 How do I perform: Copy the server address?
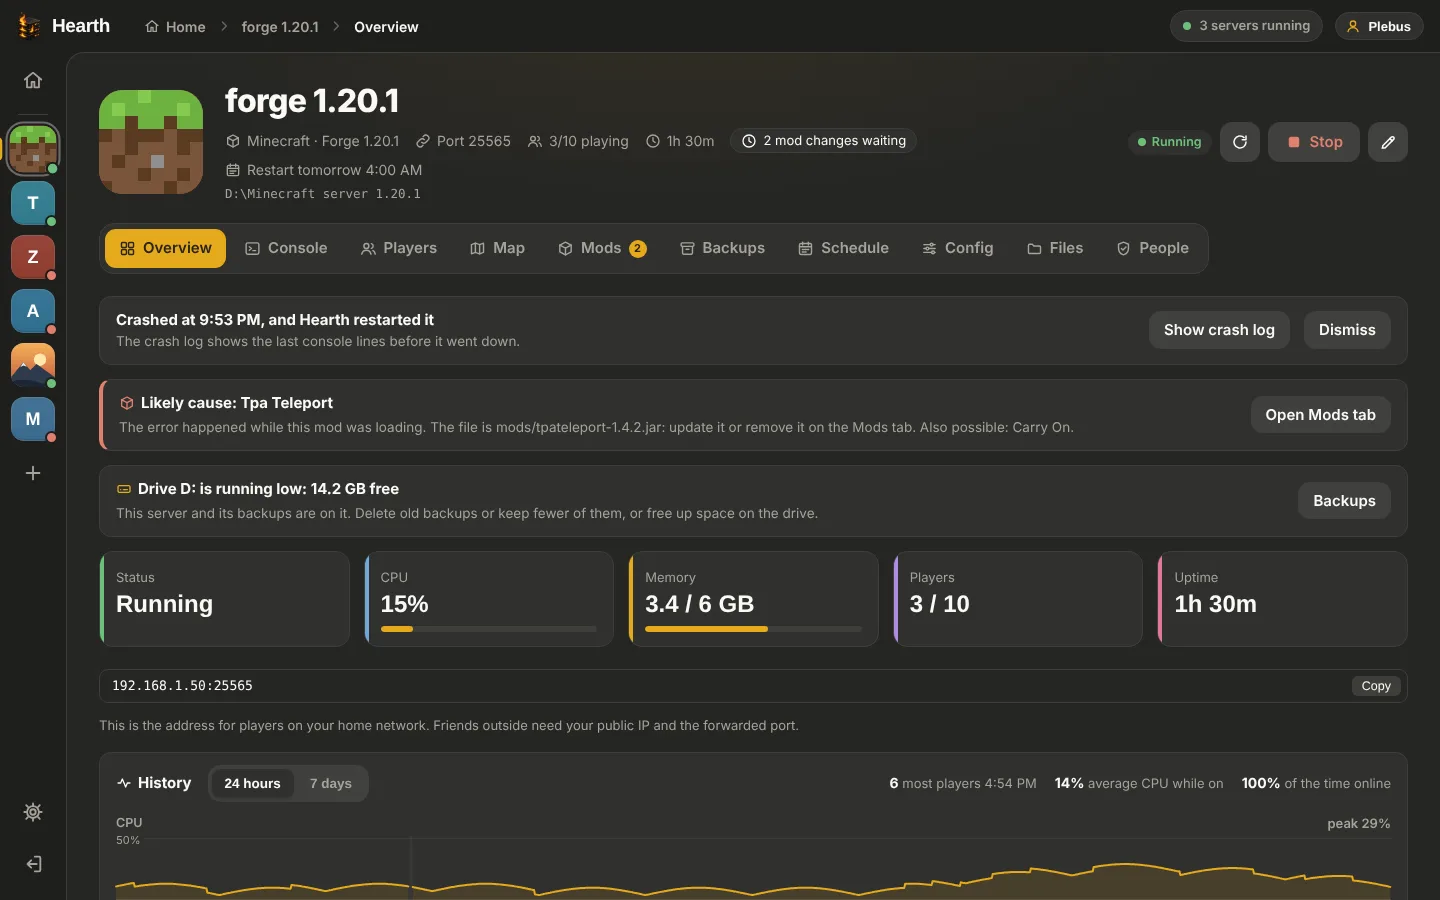coord(1376,686)
